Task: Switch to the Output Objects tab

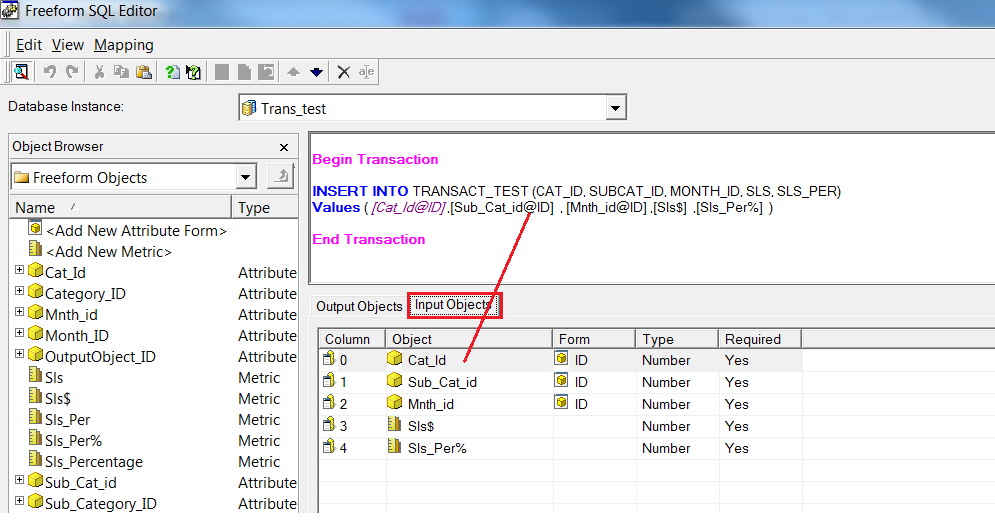Action: [x=359, y=306]
